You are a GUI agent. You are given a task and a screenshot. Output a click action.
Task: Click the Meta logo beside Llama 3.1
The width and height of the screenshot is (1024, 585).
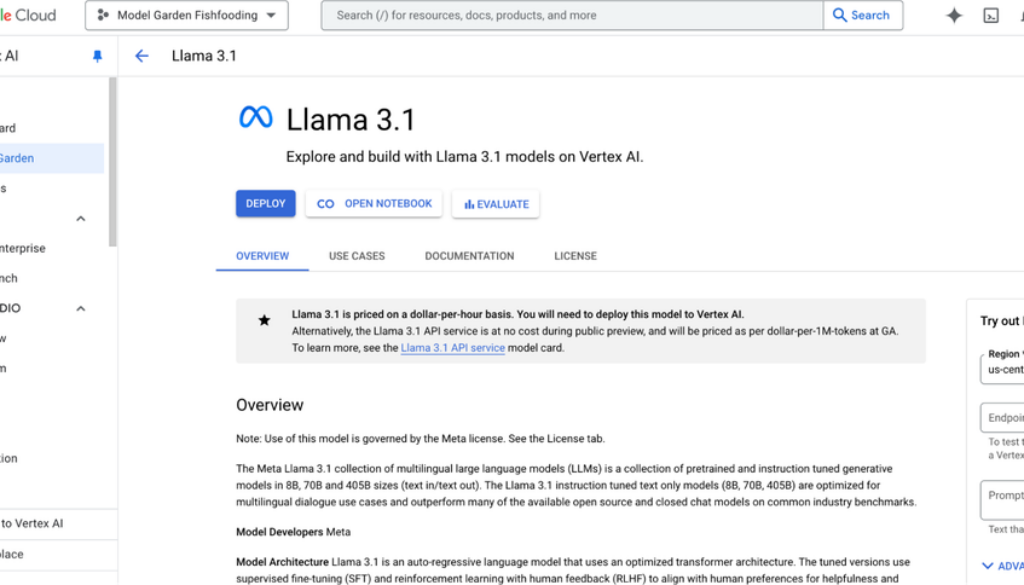click(x=256, y=118)
